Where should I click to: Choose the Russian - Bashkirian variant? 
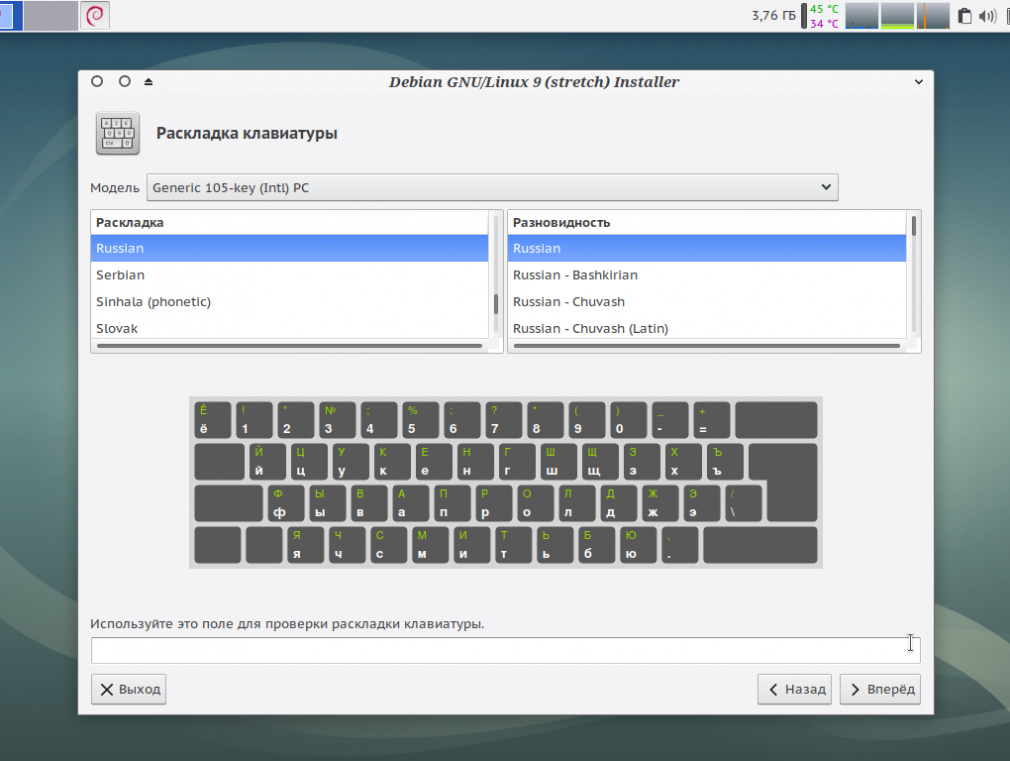707,275
